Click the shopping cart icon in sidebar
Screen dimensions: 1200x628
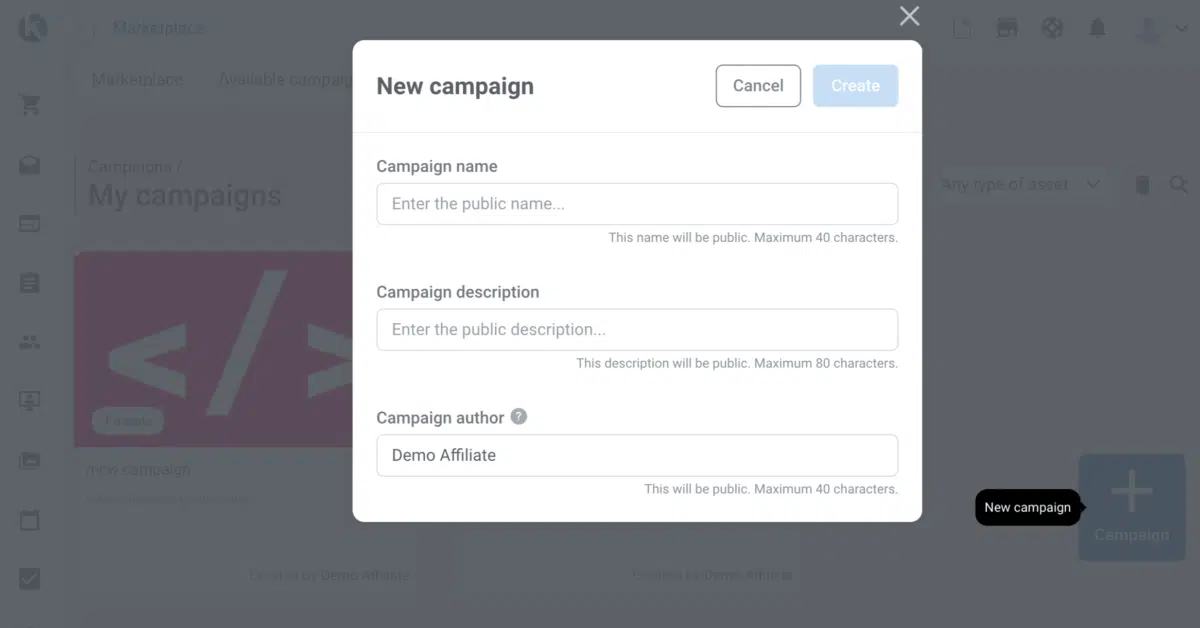30,105
